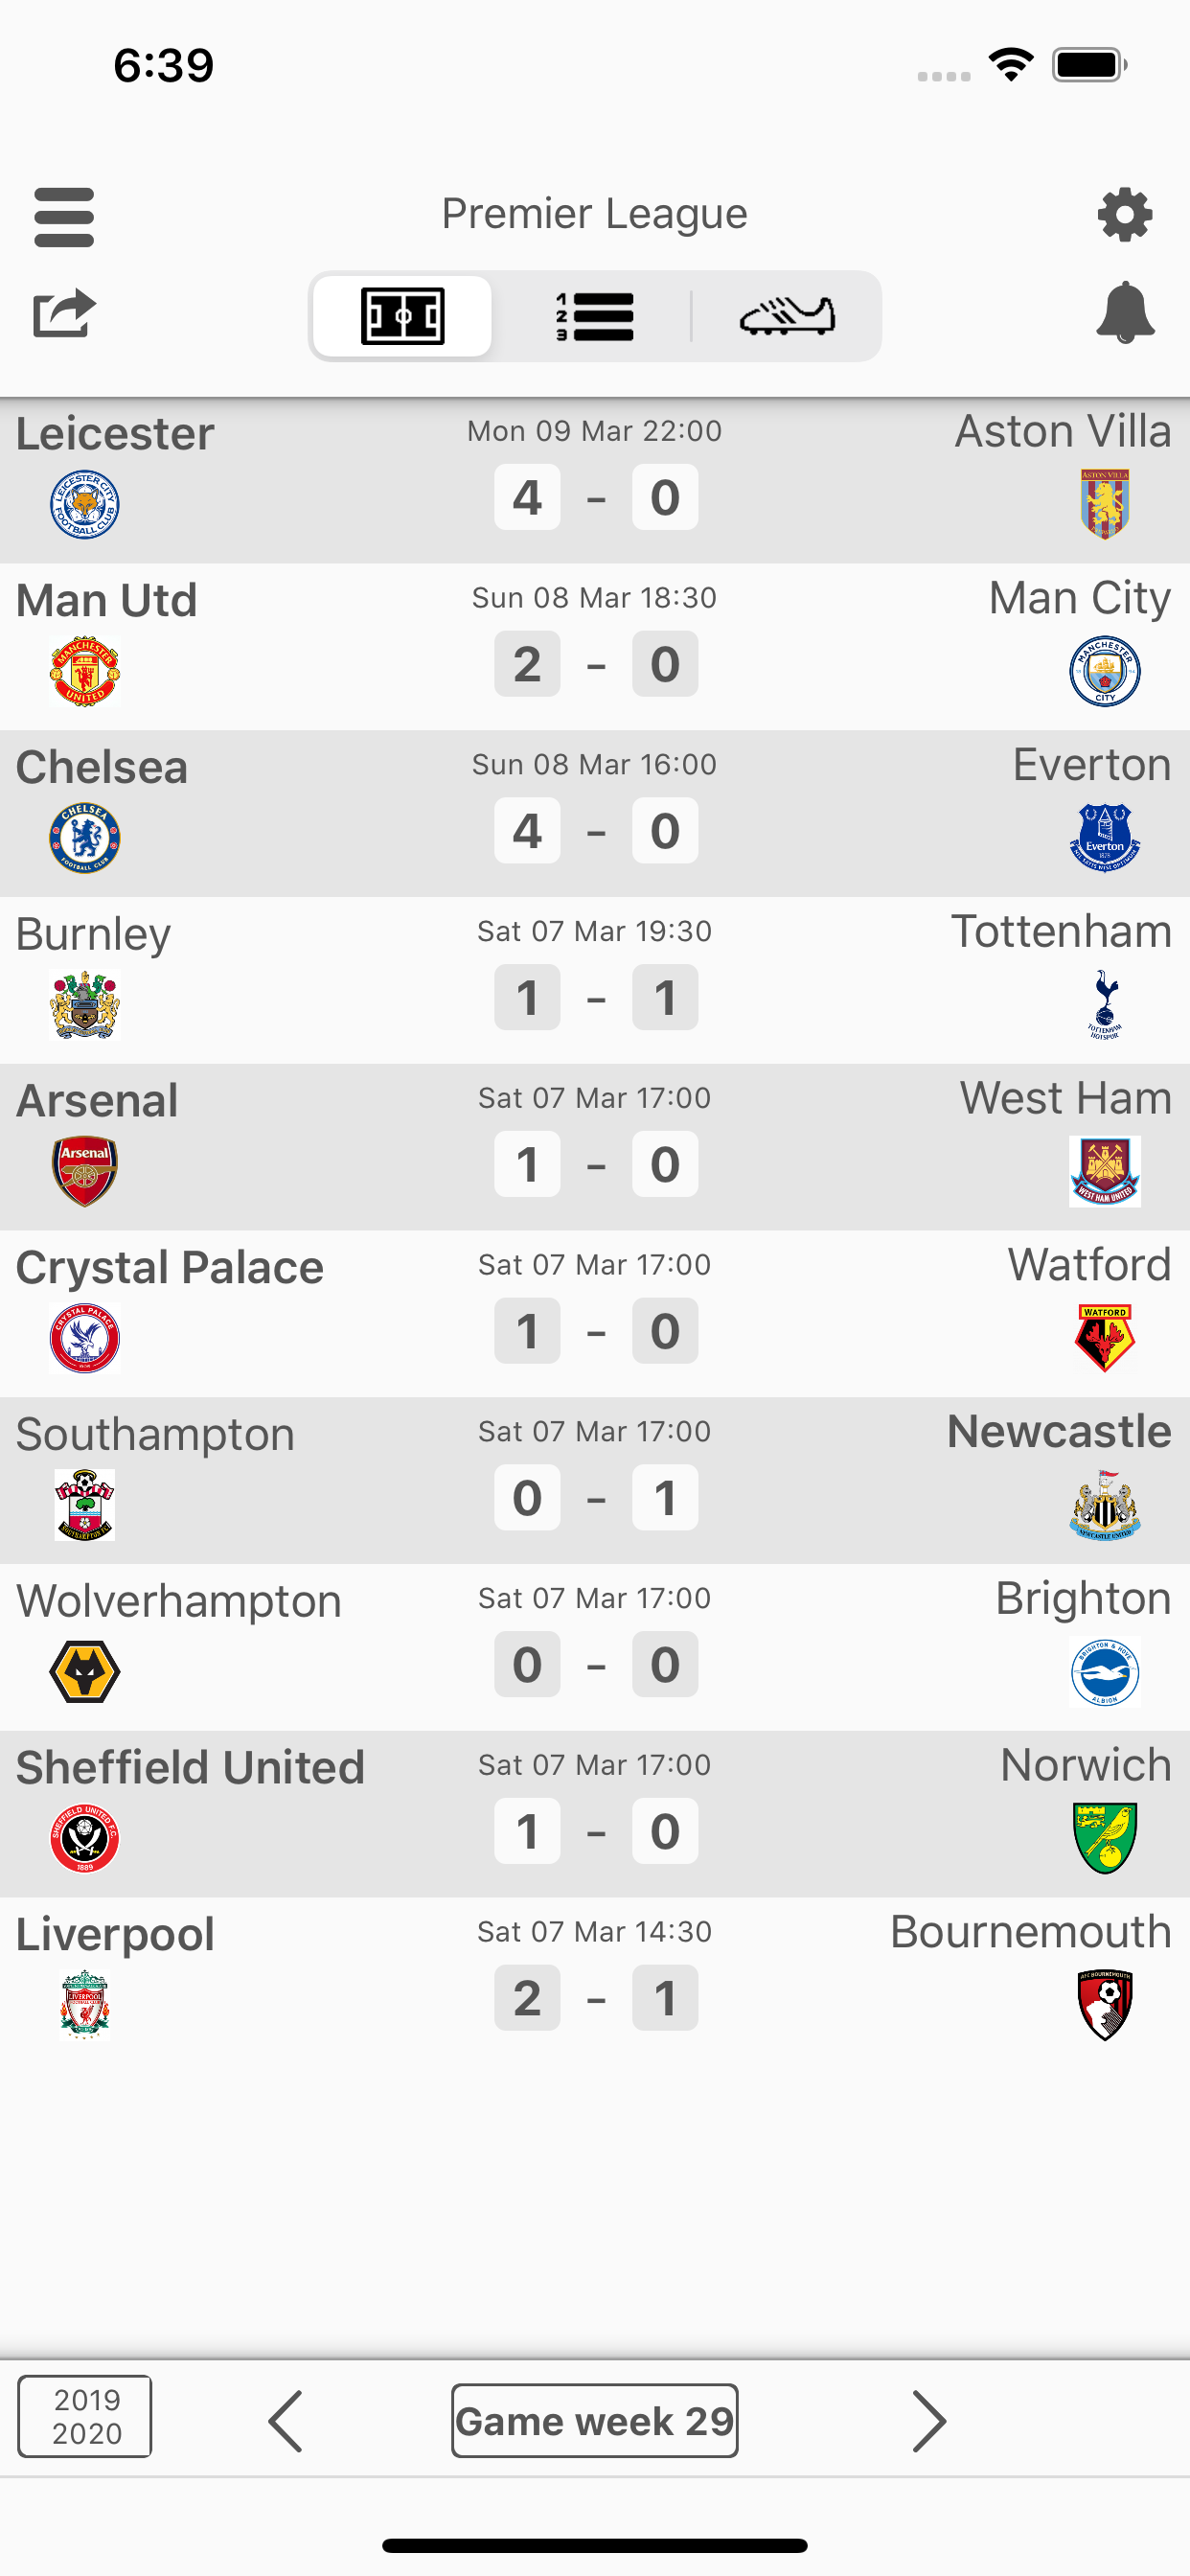Open Game week 29 selector

pyautogui.click(x=595, y=2421)
